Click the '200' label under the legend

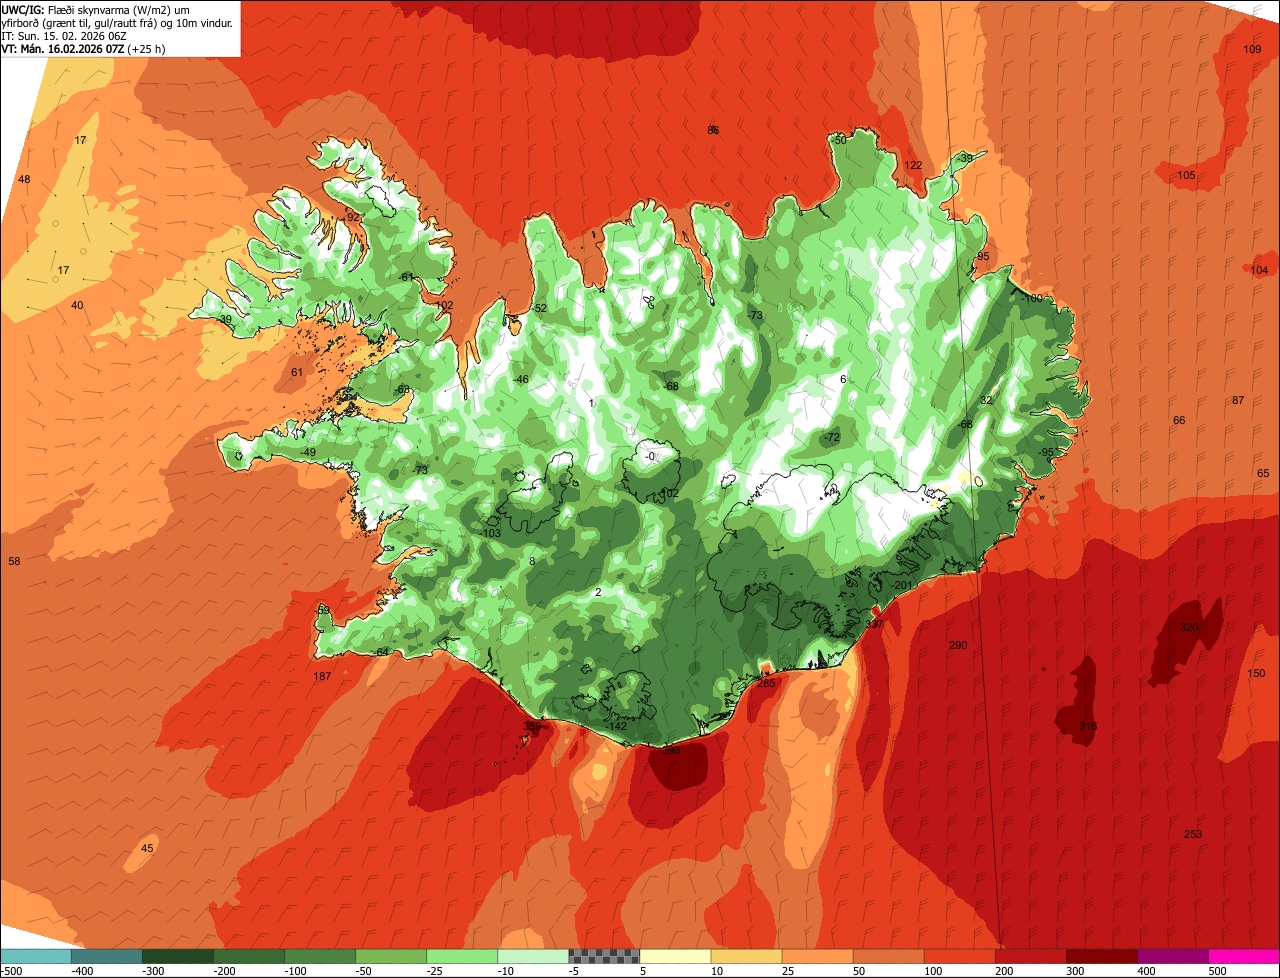click(1004, 970)
